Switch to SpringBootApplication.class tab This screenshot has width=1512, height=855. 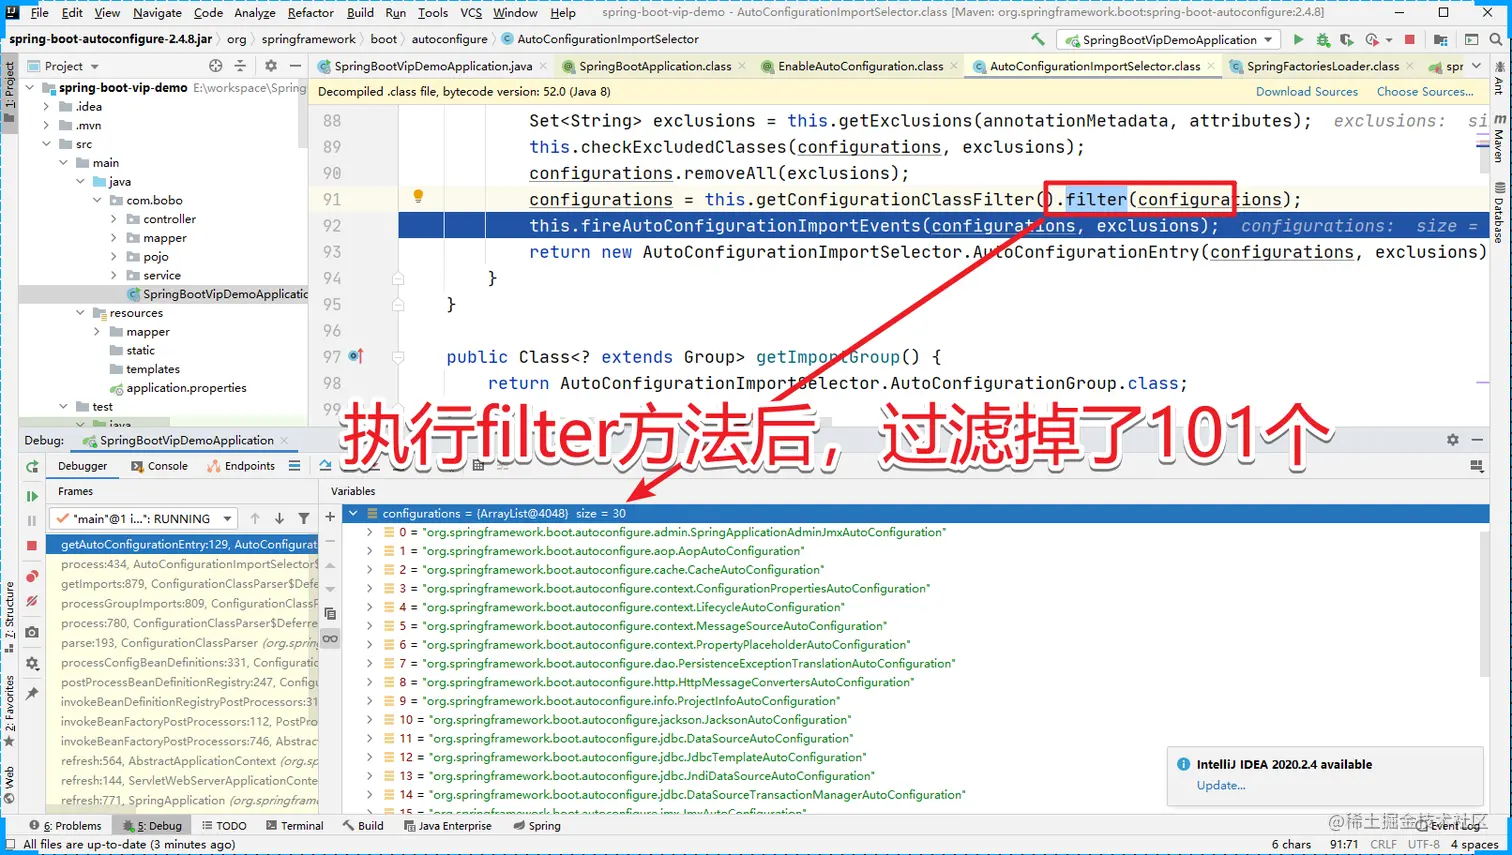(x=654, y=66)
